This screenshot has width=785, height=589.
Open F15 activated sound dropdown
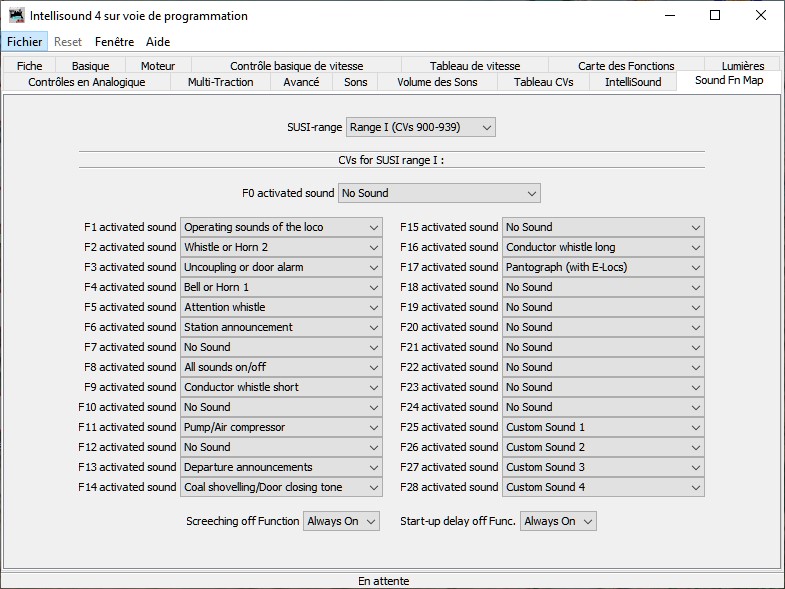click(x=603, y=227)
